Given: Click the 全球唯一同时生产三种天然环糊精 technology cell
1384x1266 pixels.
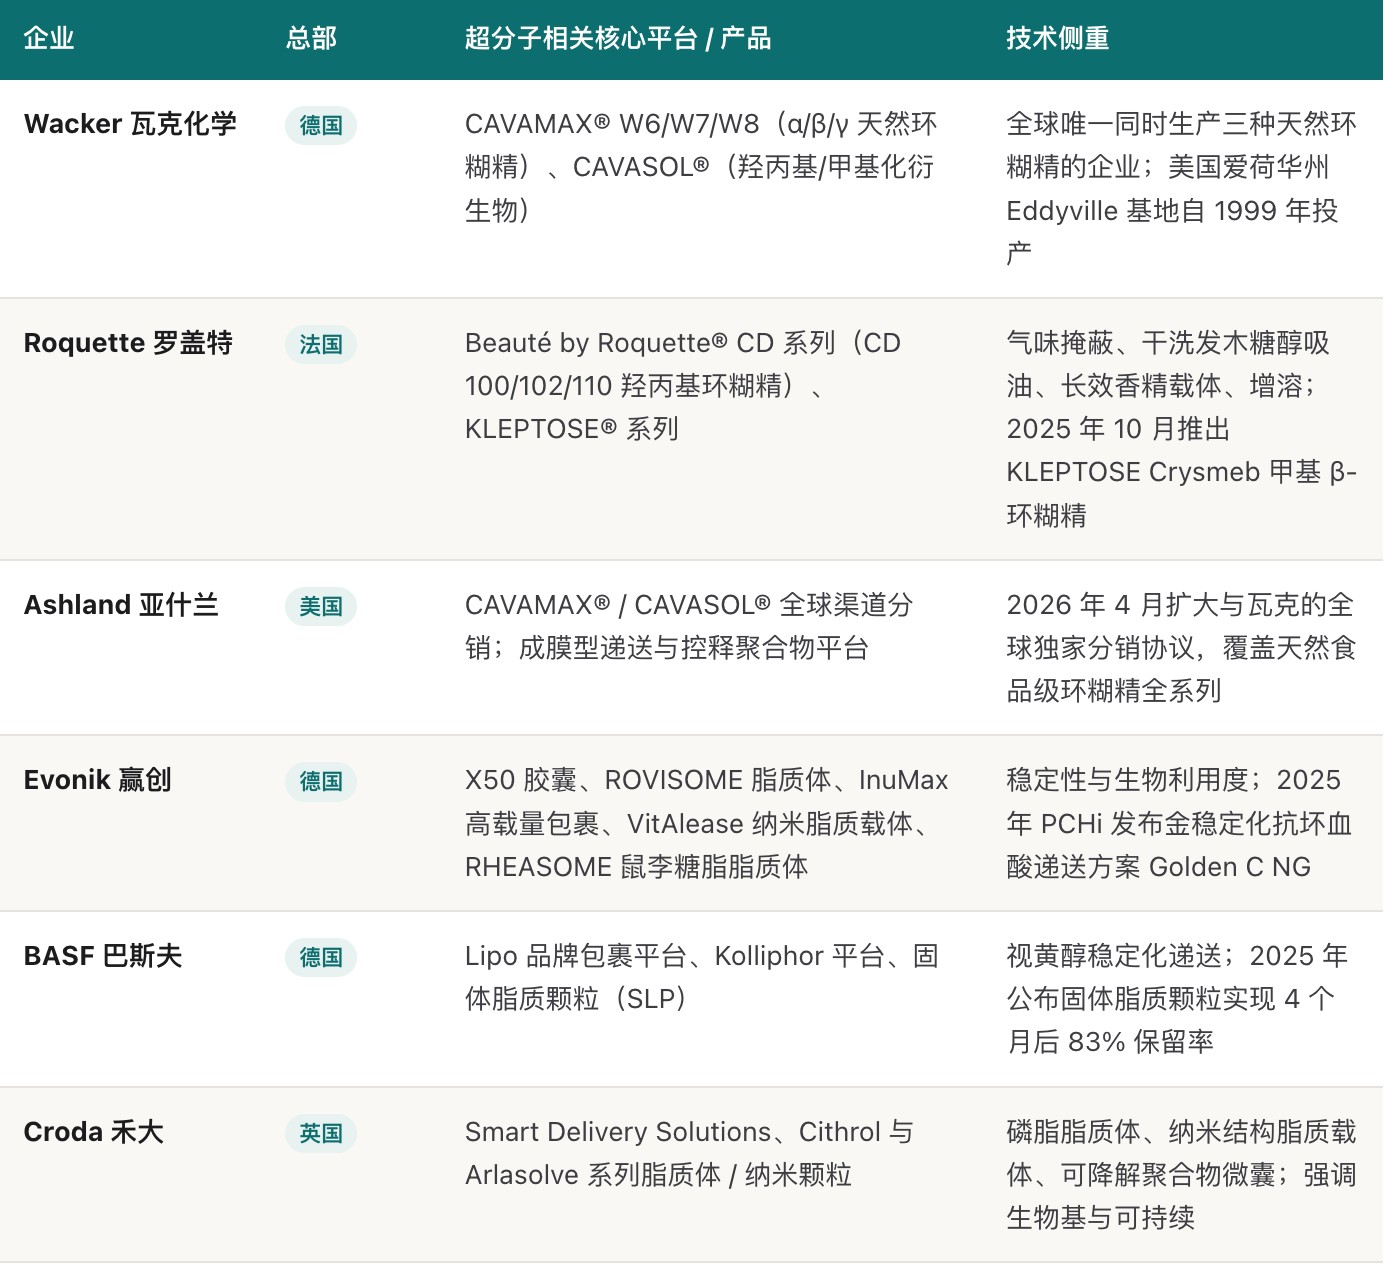Looking at the screenshot, I should (1182, 189).
